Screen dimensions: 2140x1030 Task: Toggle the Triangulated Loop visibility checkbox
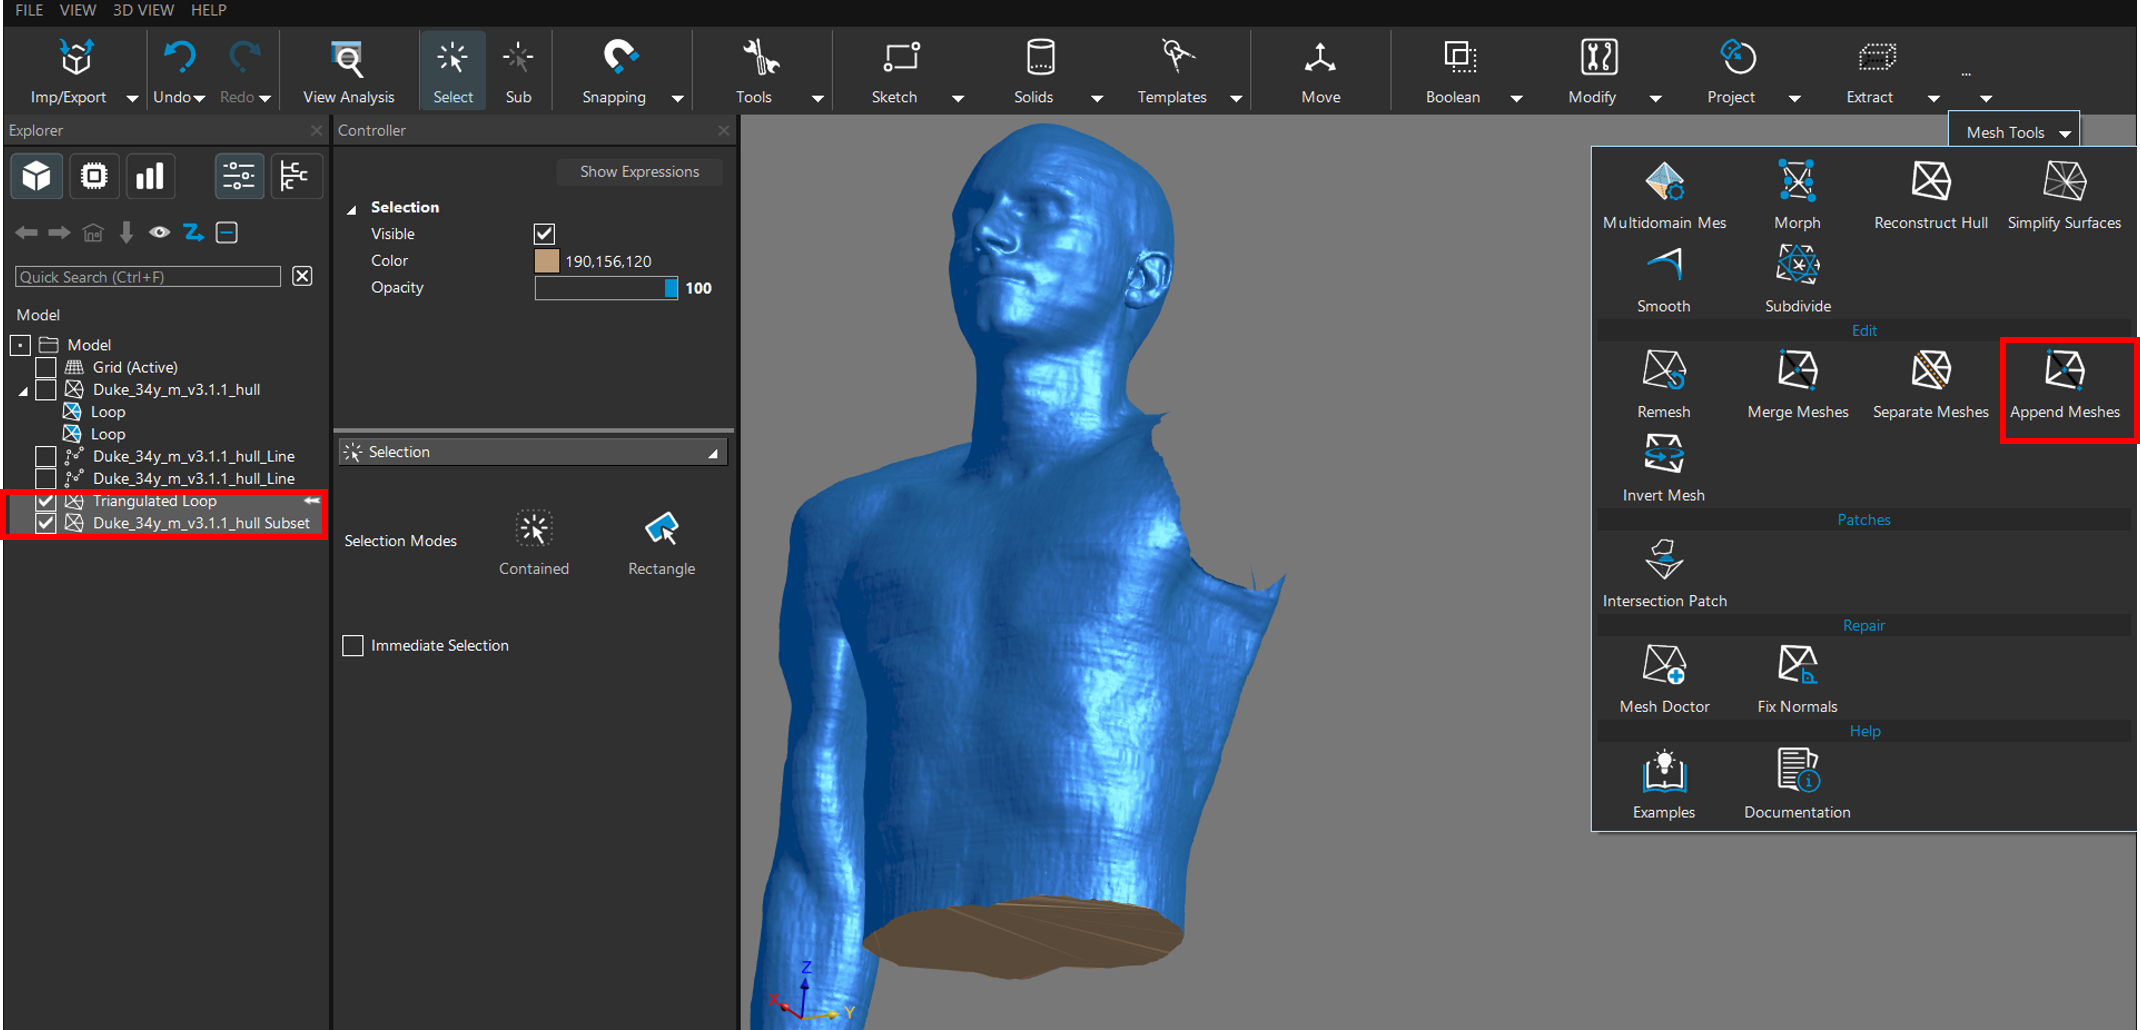46,501
